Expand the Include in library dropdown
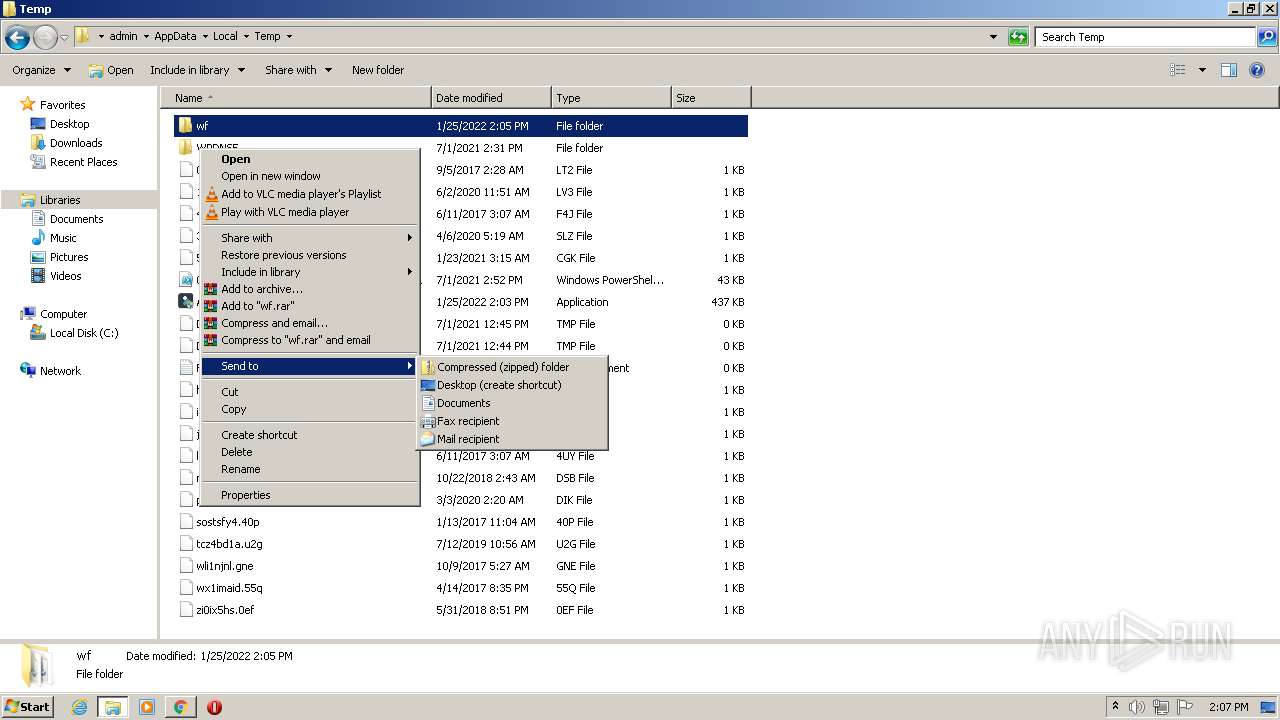The image size is (1280, 720). [197, 70]
